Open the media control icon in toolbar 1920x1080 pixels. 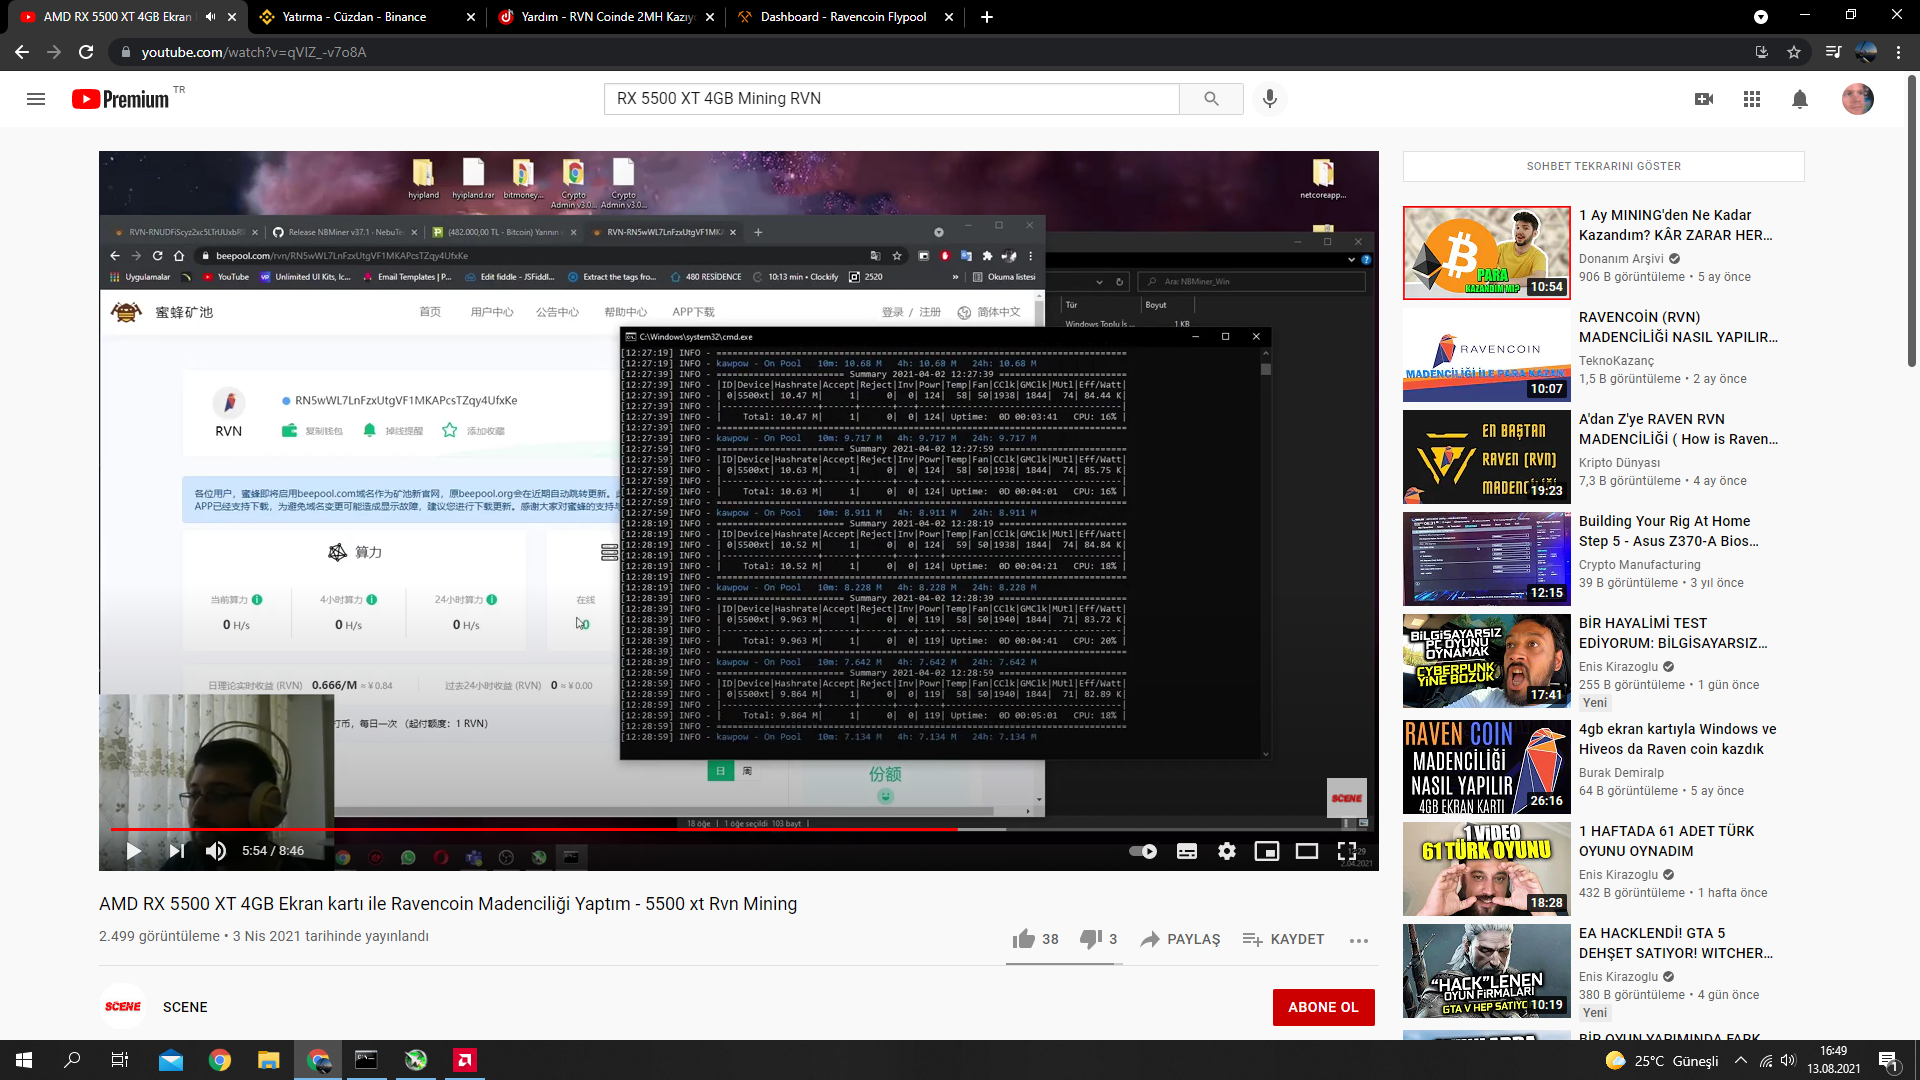1833,52
